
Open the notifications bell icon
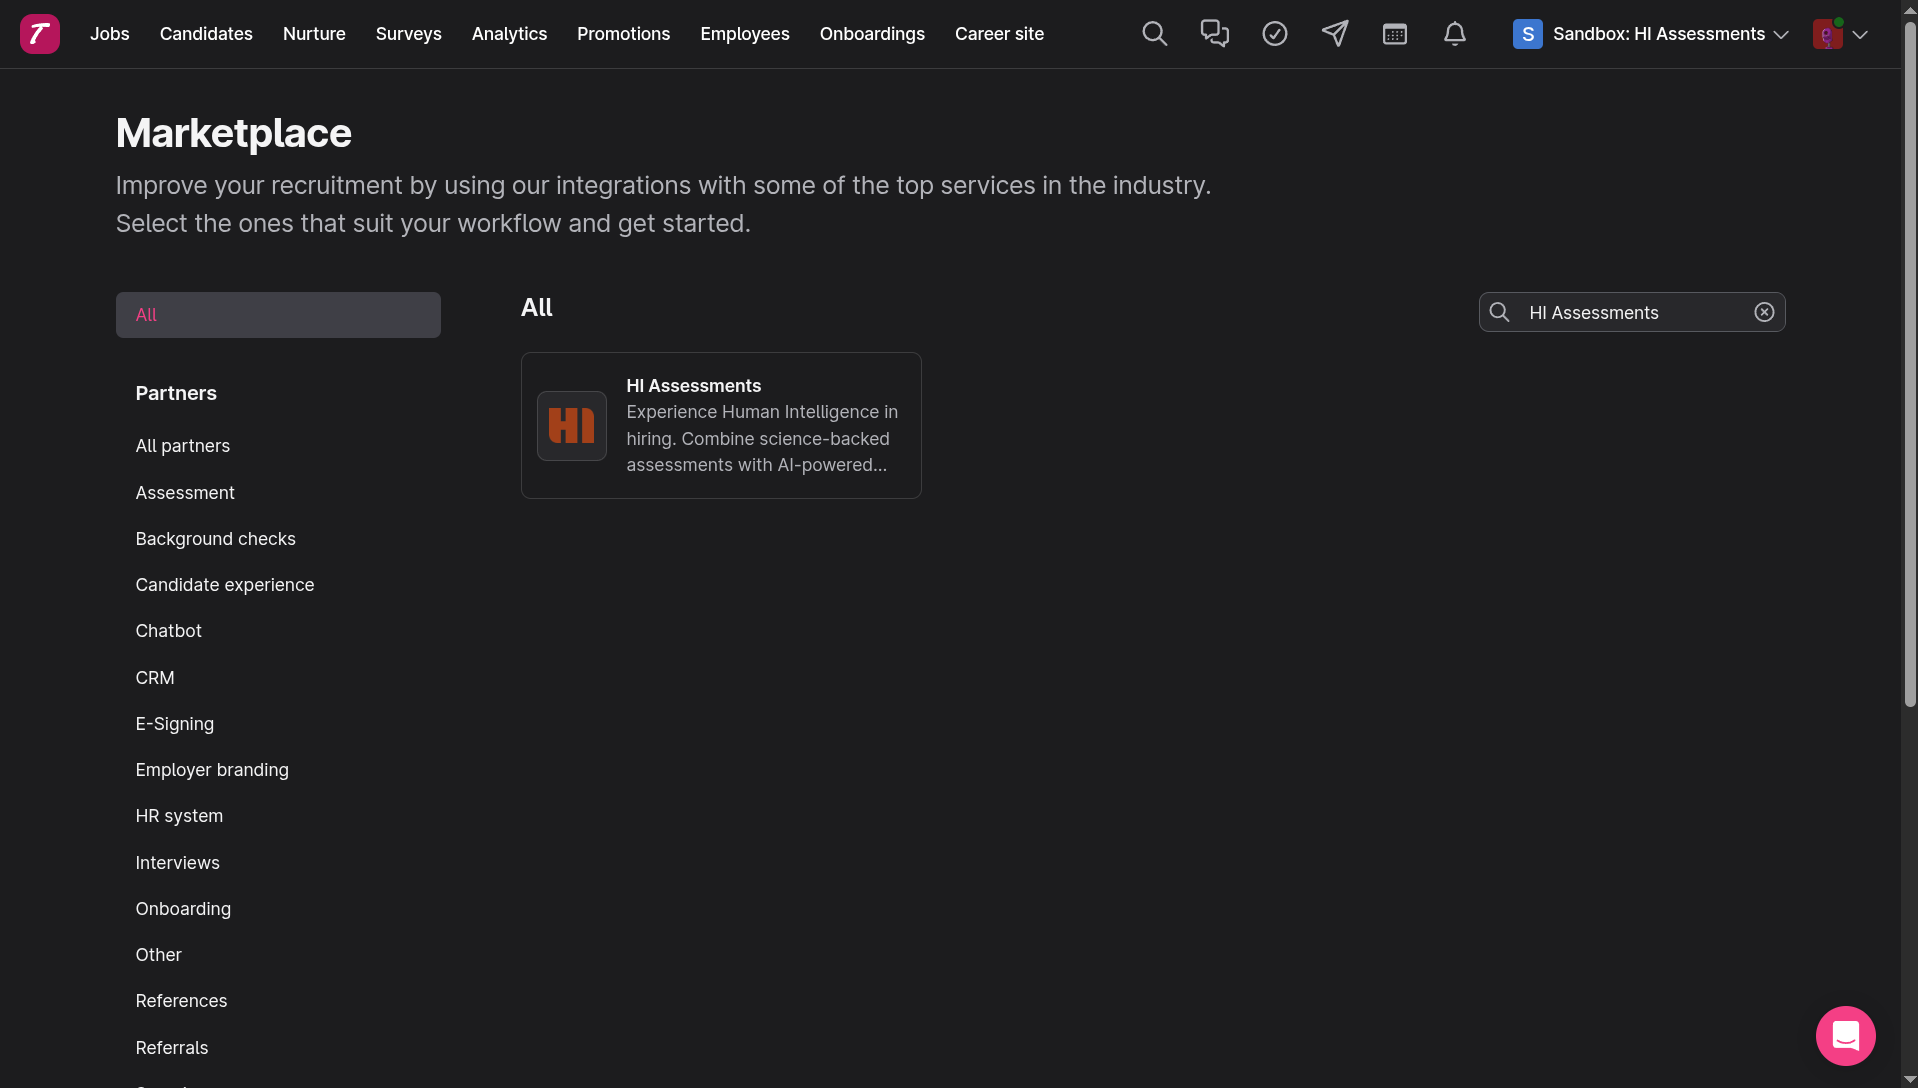(x=1454, y=34)
